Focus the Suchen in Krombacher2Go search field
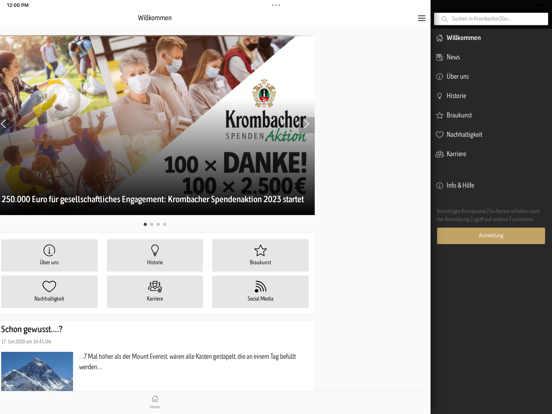 coord(491,19)
